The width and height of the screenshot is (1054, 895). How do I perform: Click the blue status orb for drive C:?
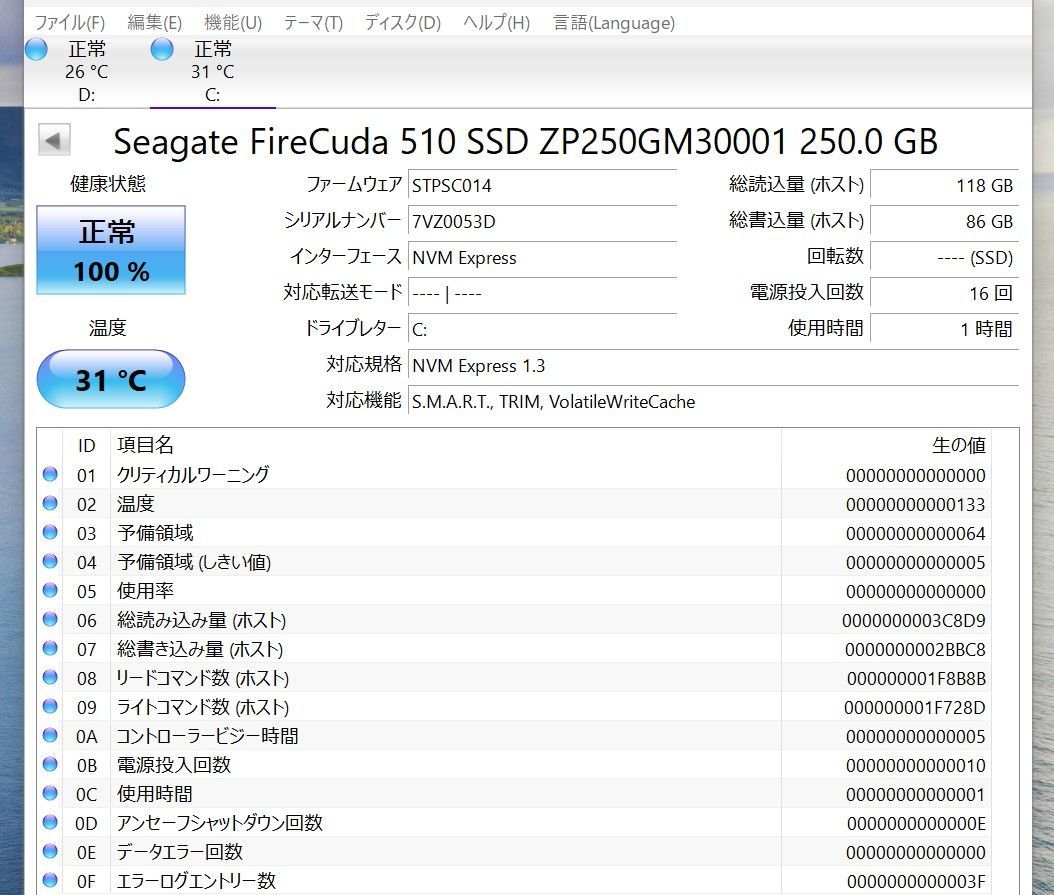pyautogui.click(x=162, y=49)
